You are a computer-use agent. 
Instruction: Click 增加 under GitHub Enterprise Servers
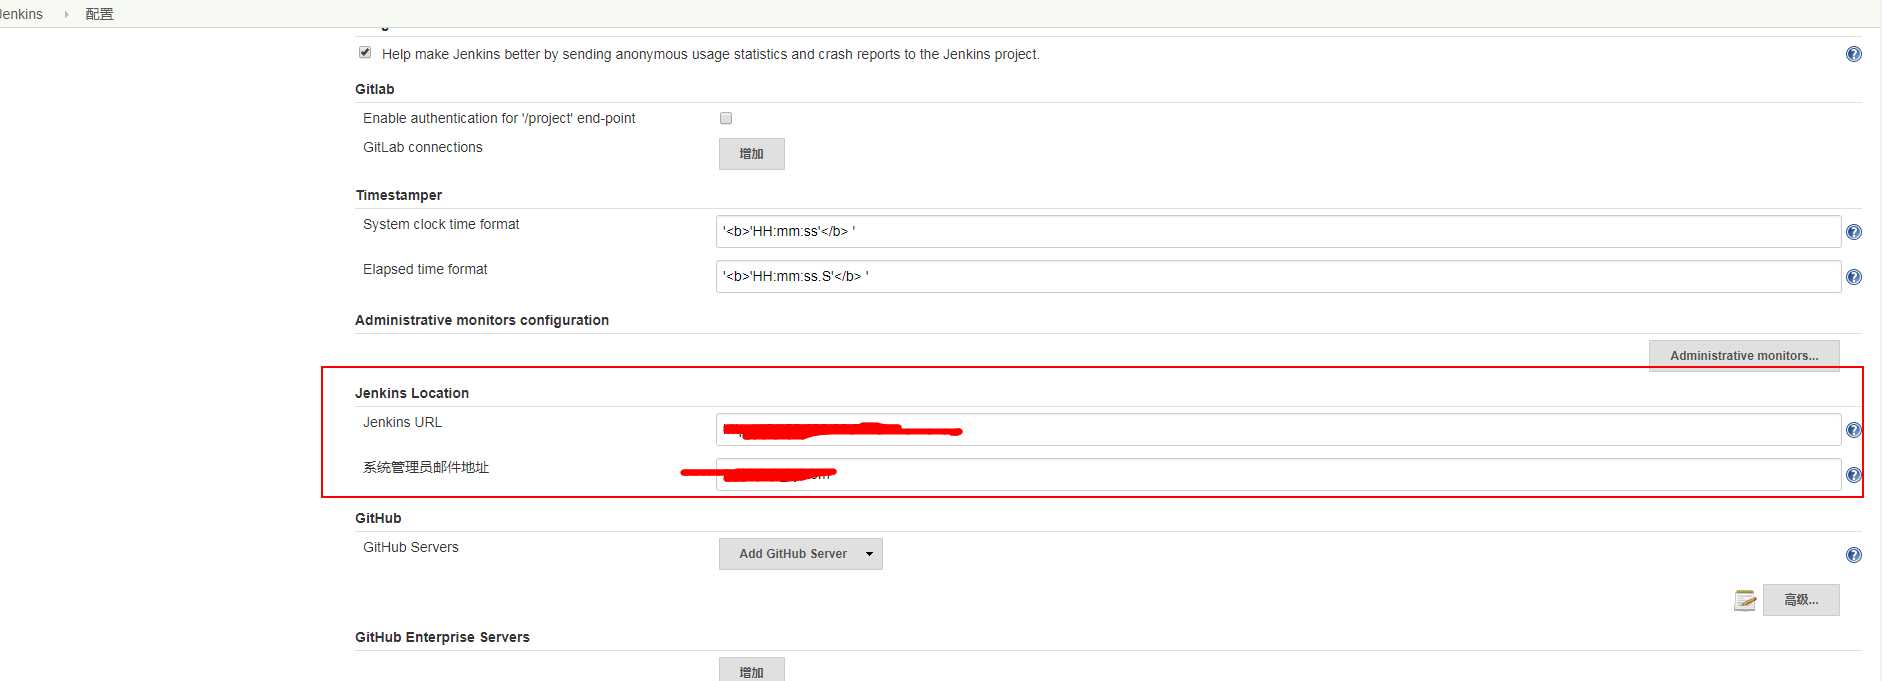(751, 670)
